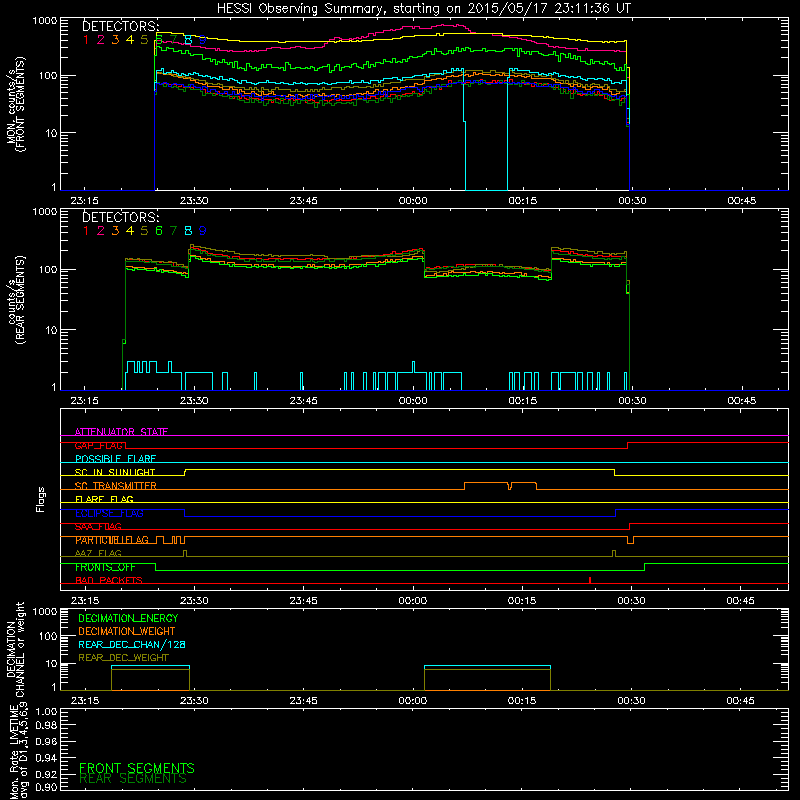Image resolution: width=800 pixels, height=800 pixels.
Task: Click the SAA_FLAG label
Action: pyautogui.click(x=98, y=527)
